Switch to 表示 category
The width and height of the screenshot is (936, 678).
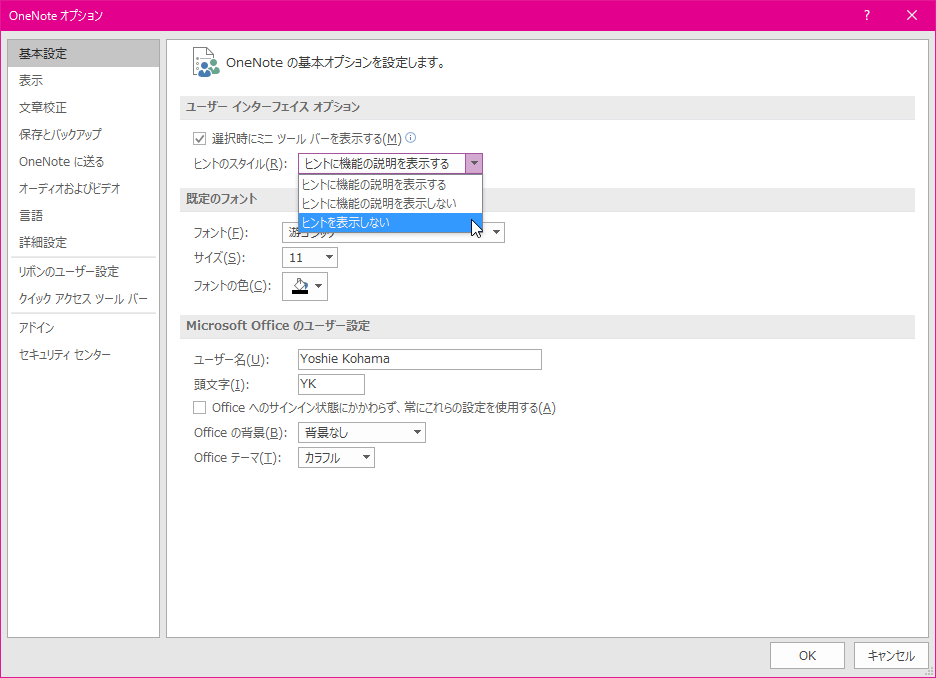click(x=84, y=81)
